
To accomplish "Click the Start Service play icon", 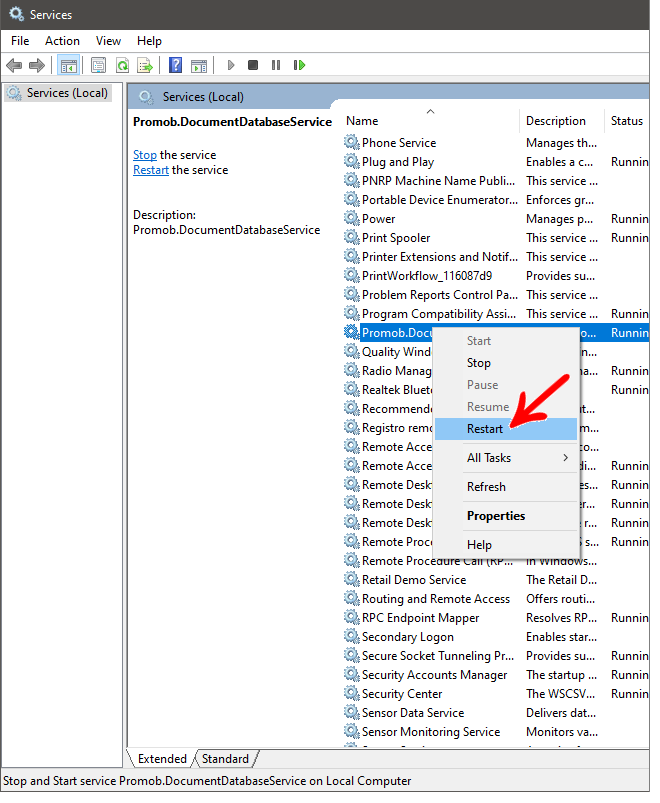I will click(231, 66).
